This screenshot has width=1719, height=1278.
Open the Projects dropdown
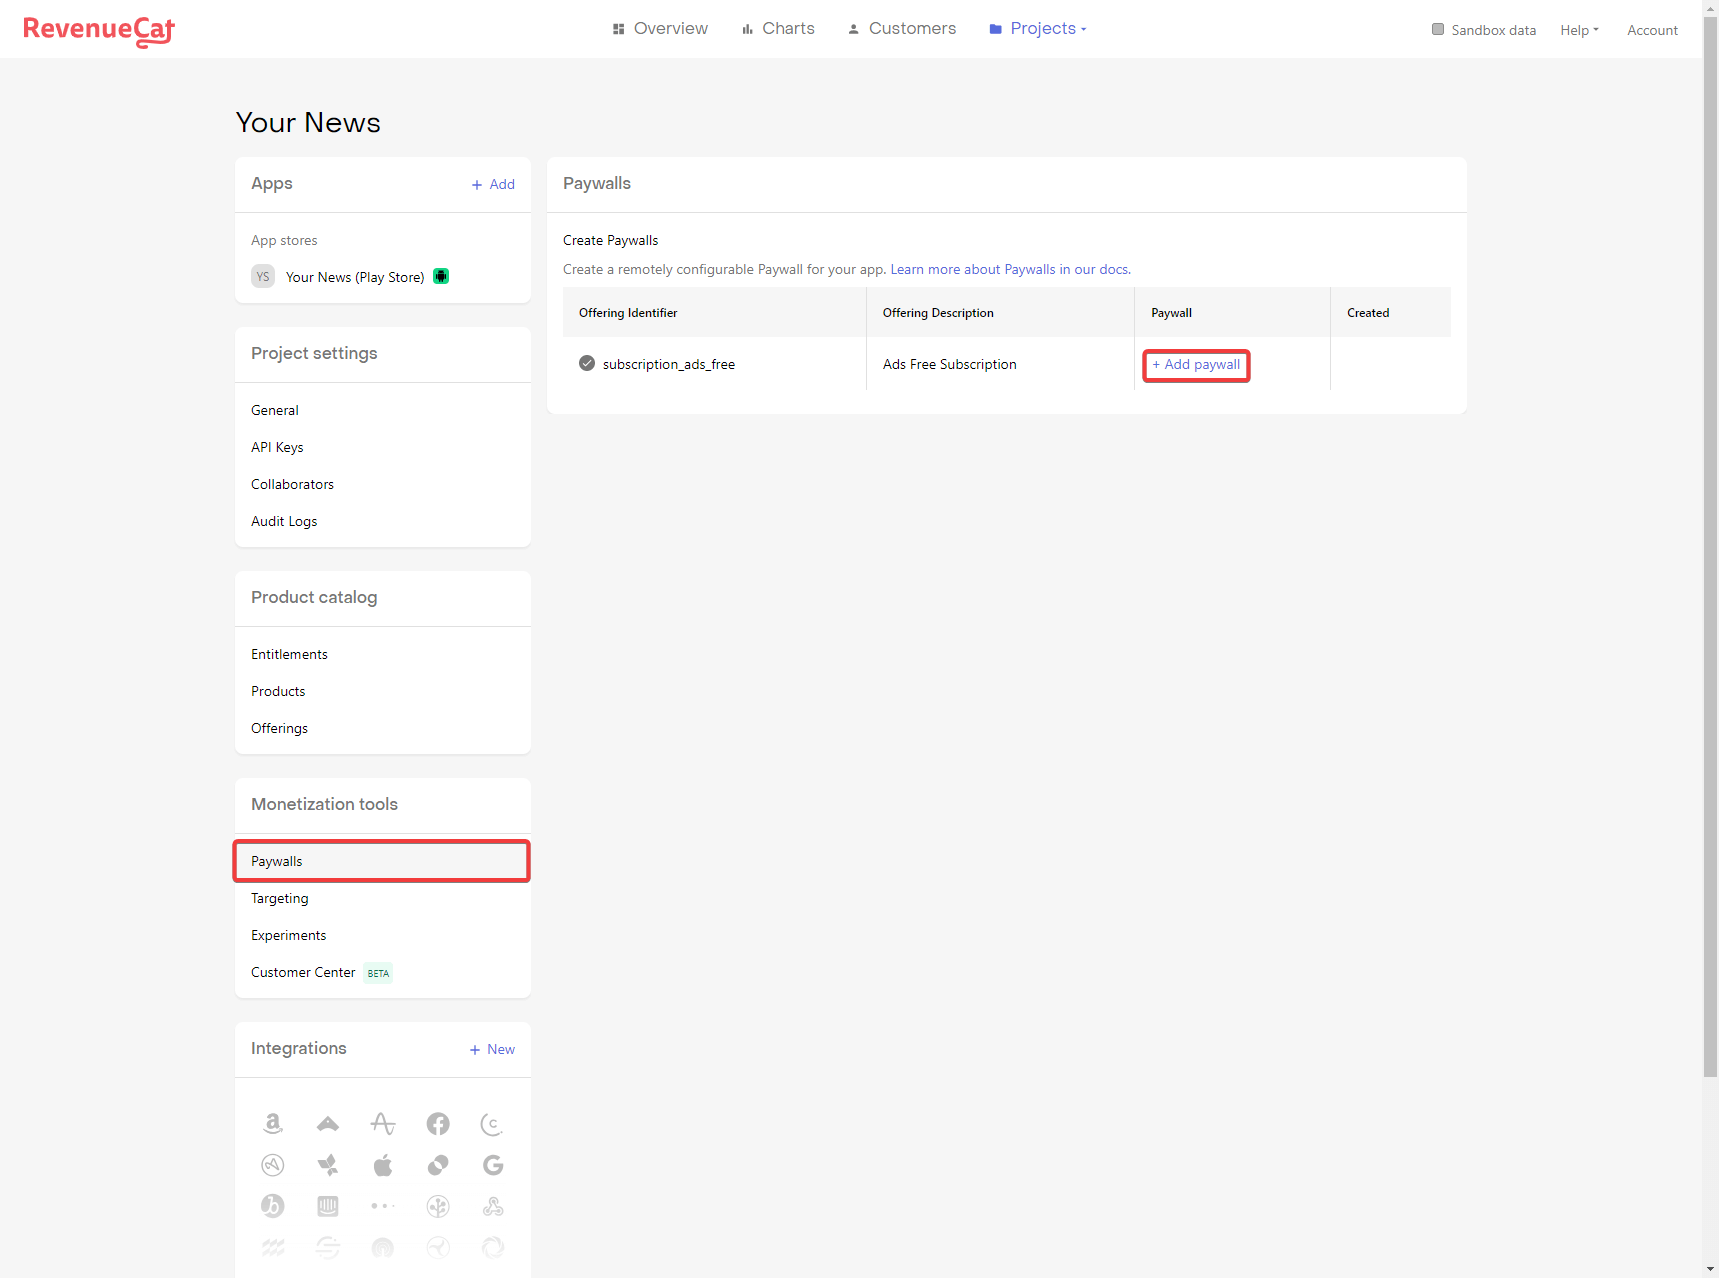(x=1043, y=28)
